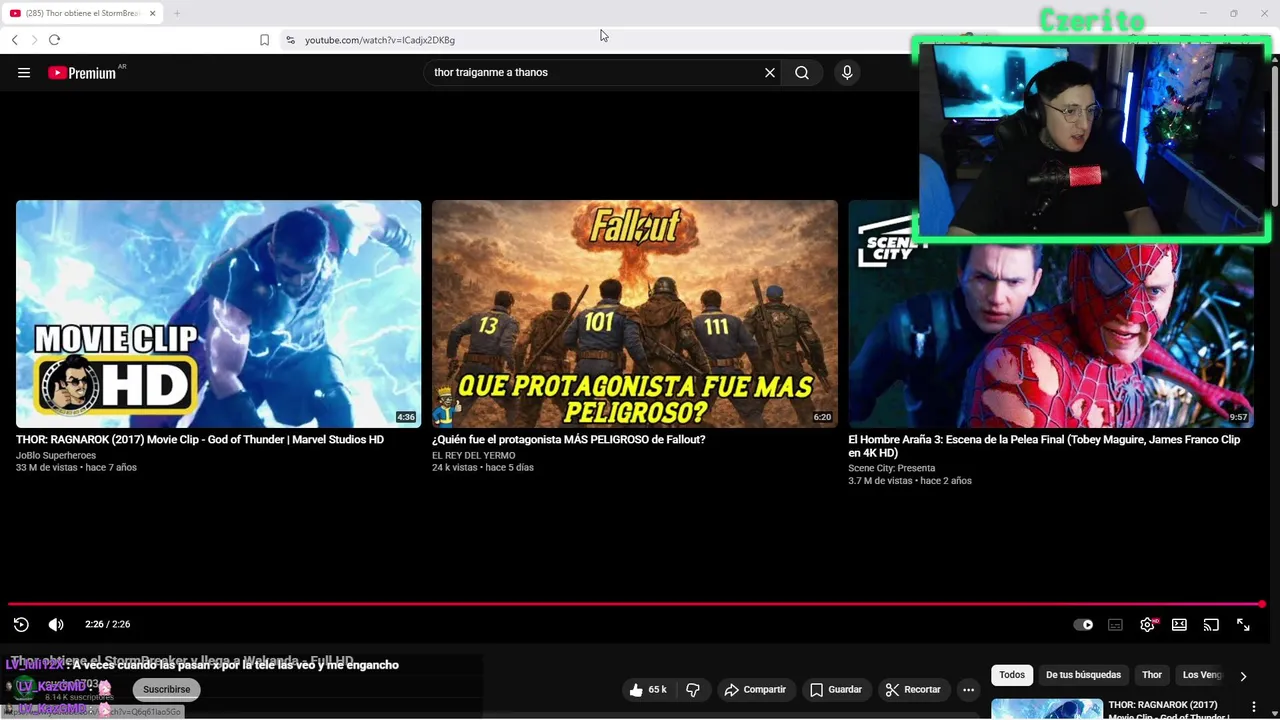Open the YouTube hamburger guide menu
This screenshot has width=1280, height=720.
click(24, 72)
